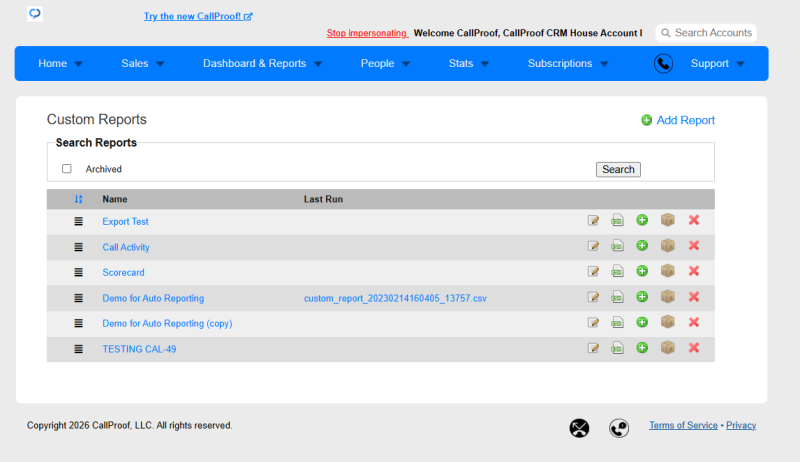The height and width of the screenshot is (462, 800).
Task: Click green plus for Auto Reporting (copy)
Action: pyautogui.click(x=642, y=322)
